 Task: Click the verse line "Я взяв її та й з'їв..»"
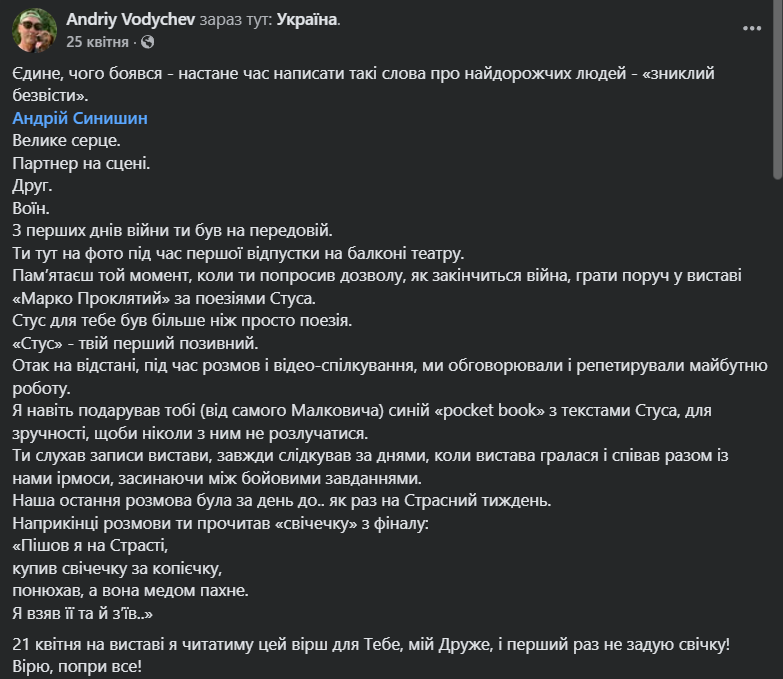[x=84, y=613]
